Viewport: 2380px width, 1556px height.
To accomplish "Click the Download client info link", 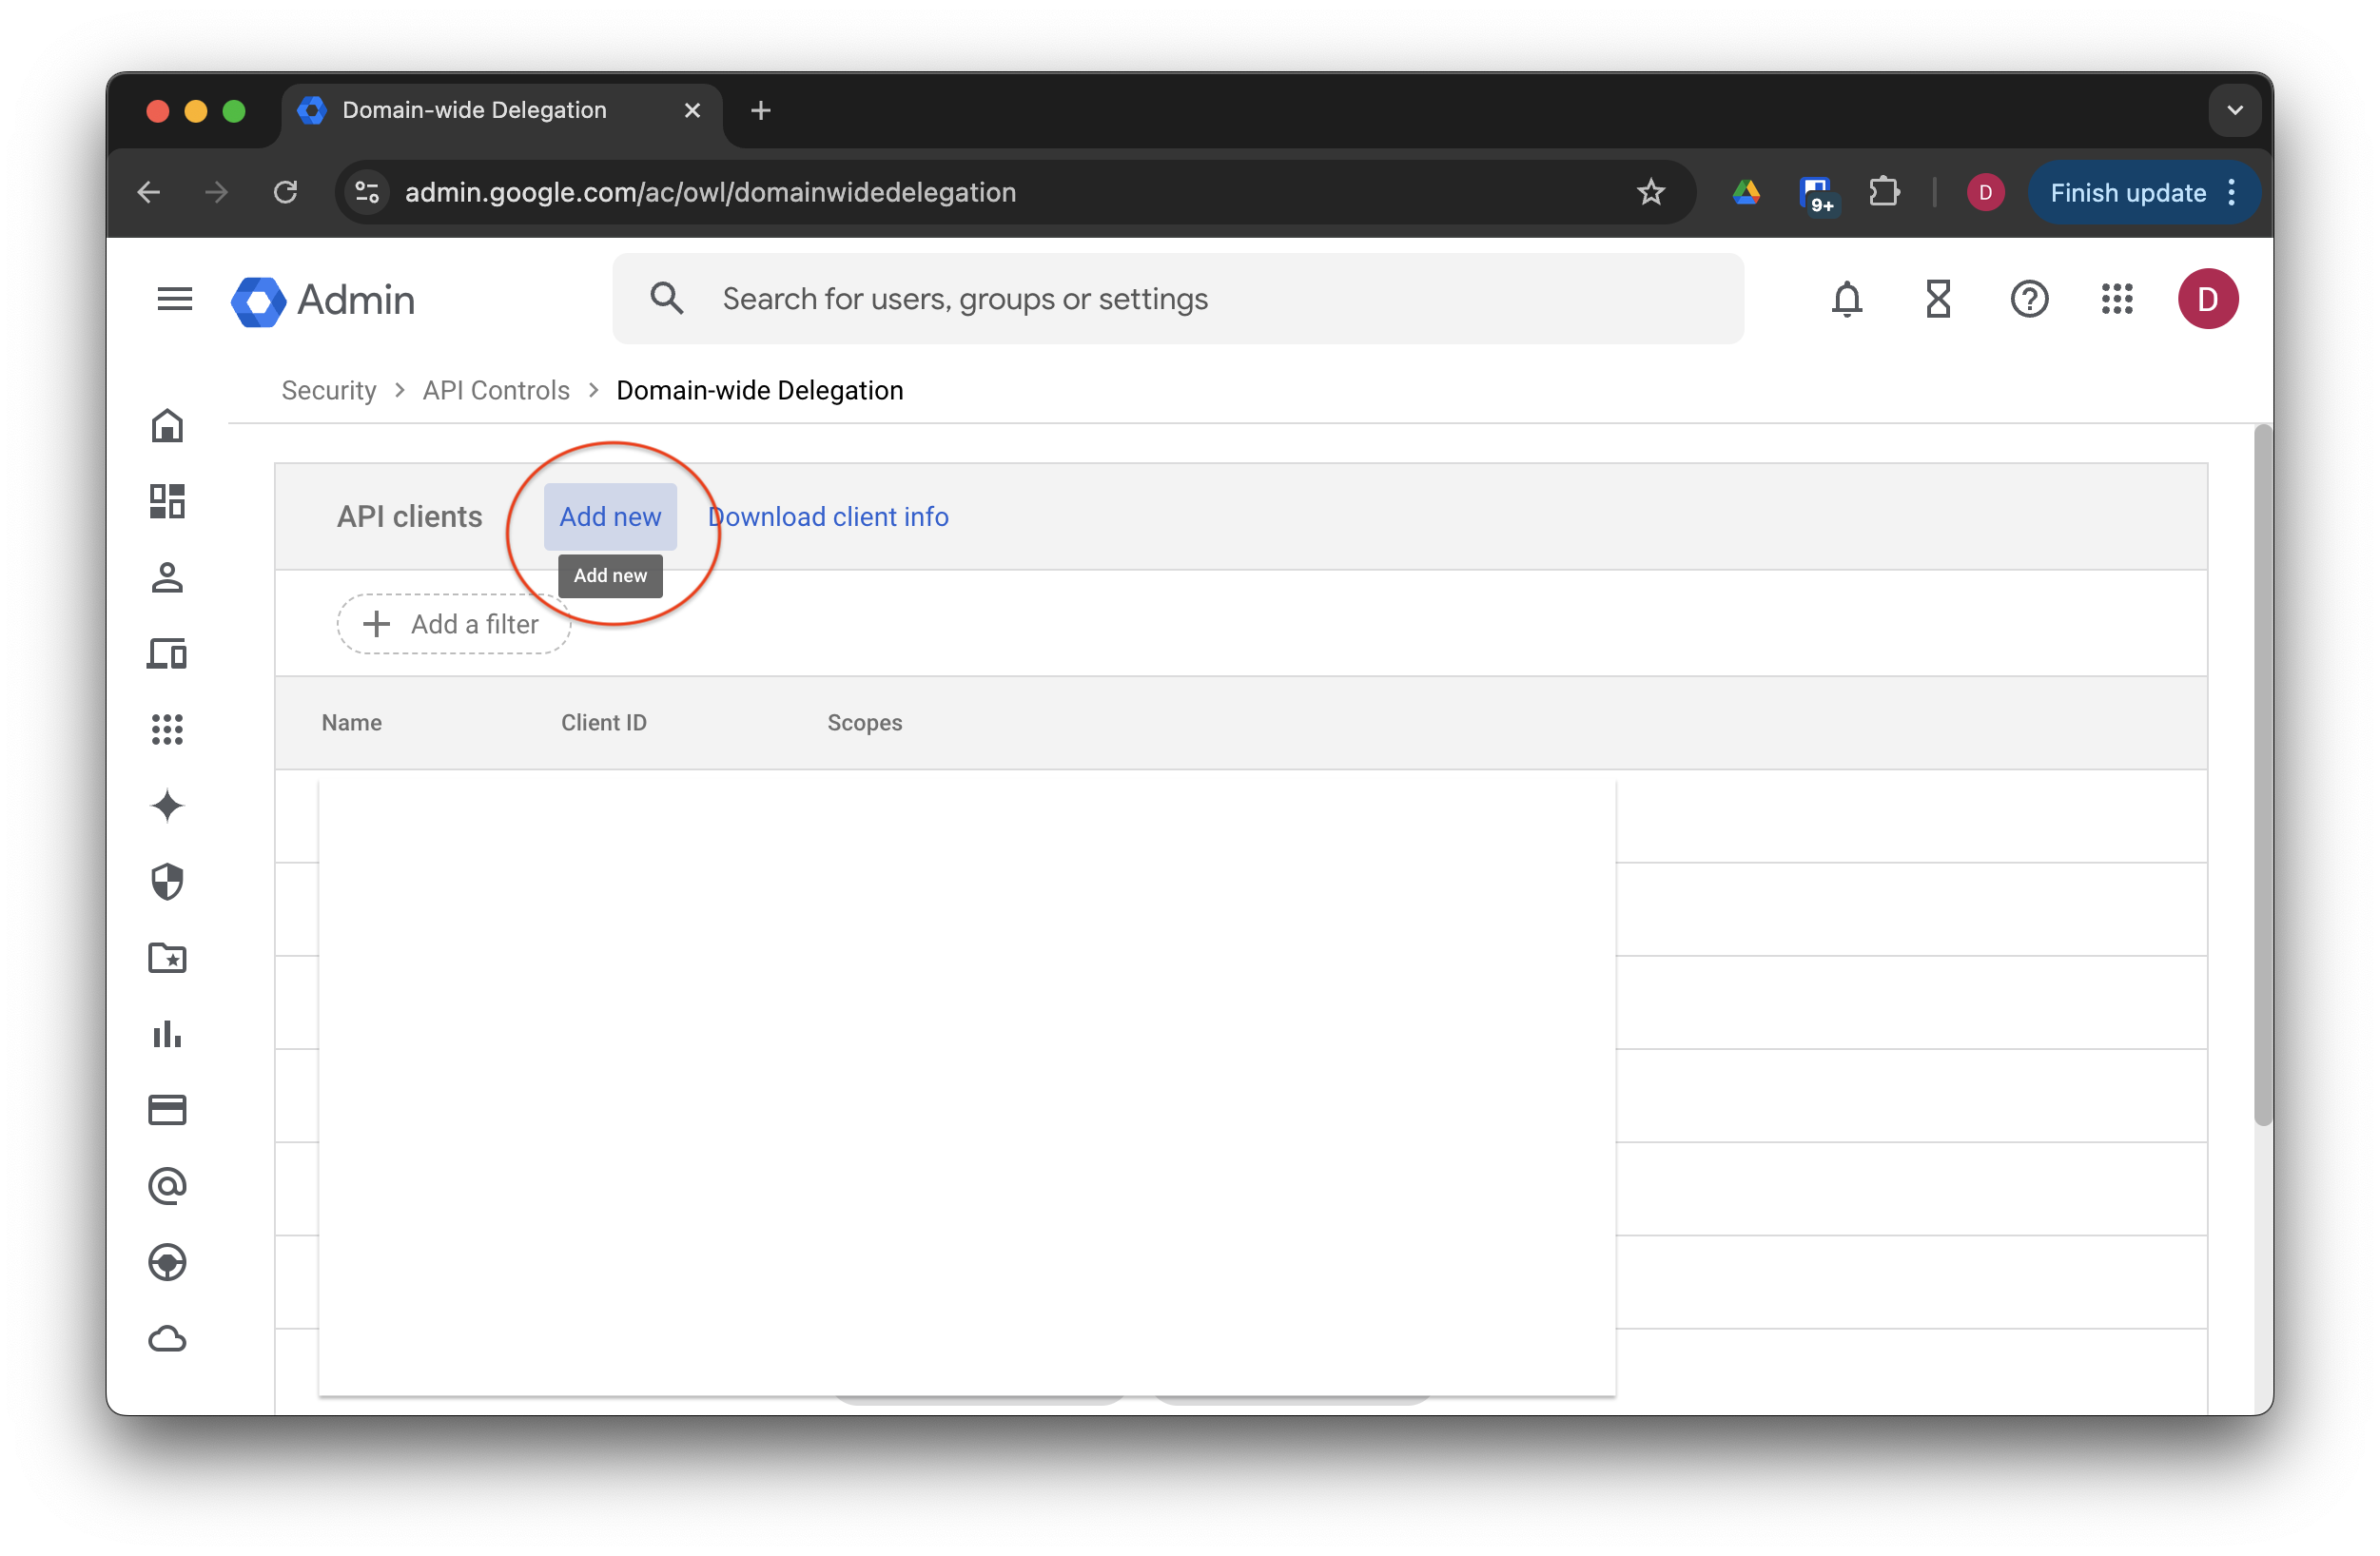I will tap(828, 517).
